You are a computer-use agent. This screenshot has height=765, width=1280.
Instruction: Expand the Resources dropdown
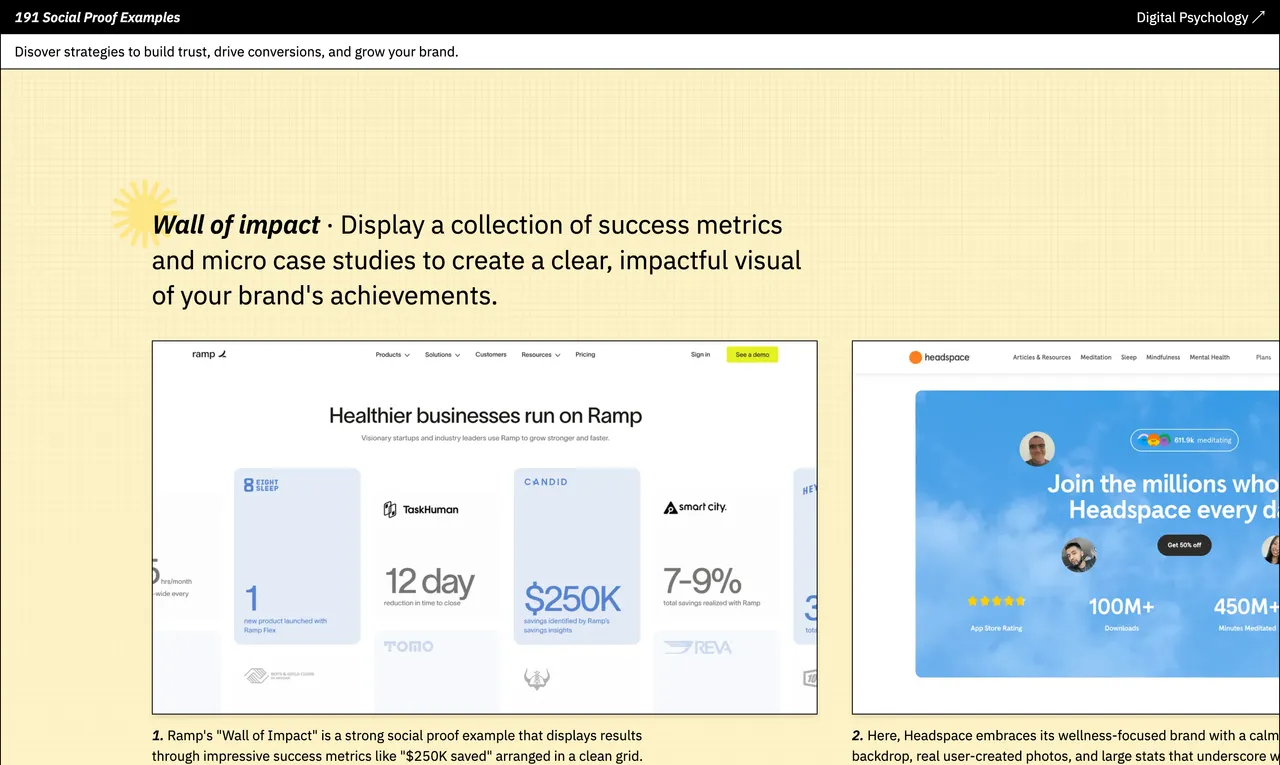(x=540, y=354)
